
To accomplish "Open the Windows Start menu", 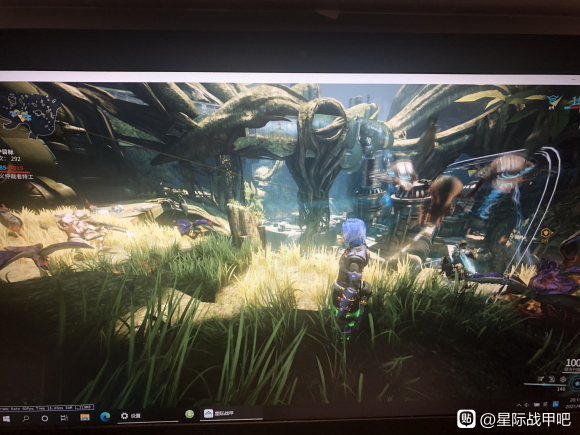I will 6,419.
